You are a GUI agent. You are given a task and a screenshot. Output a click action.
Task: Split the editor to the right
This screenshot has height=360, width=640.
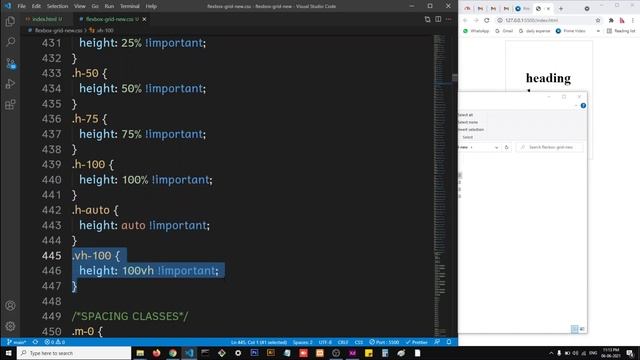438,19
